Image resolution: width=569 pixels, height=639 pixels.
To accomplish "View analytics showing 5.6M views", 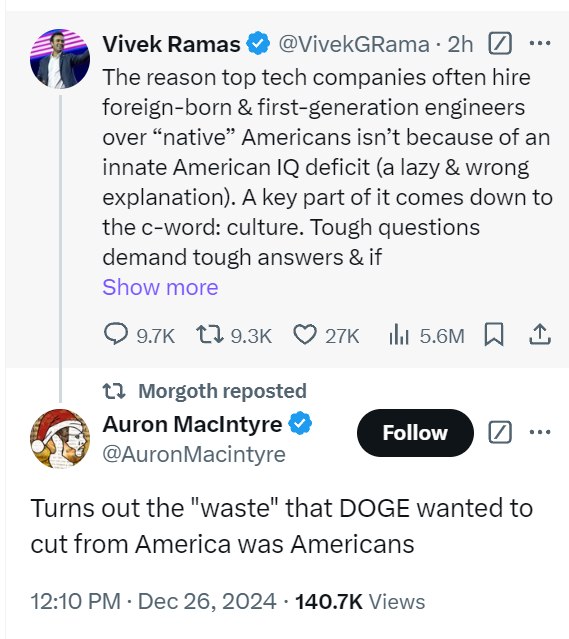I will [426, 335].
